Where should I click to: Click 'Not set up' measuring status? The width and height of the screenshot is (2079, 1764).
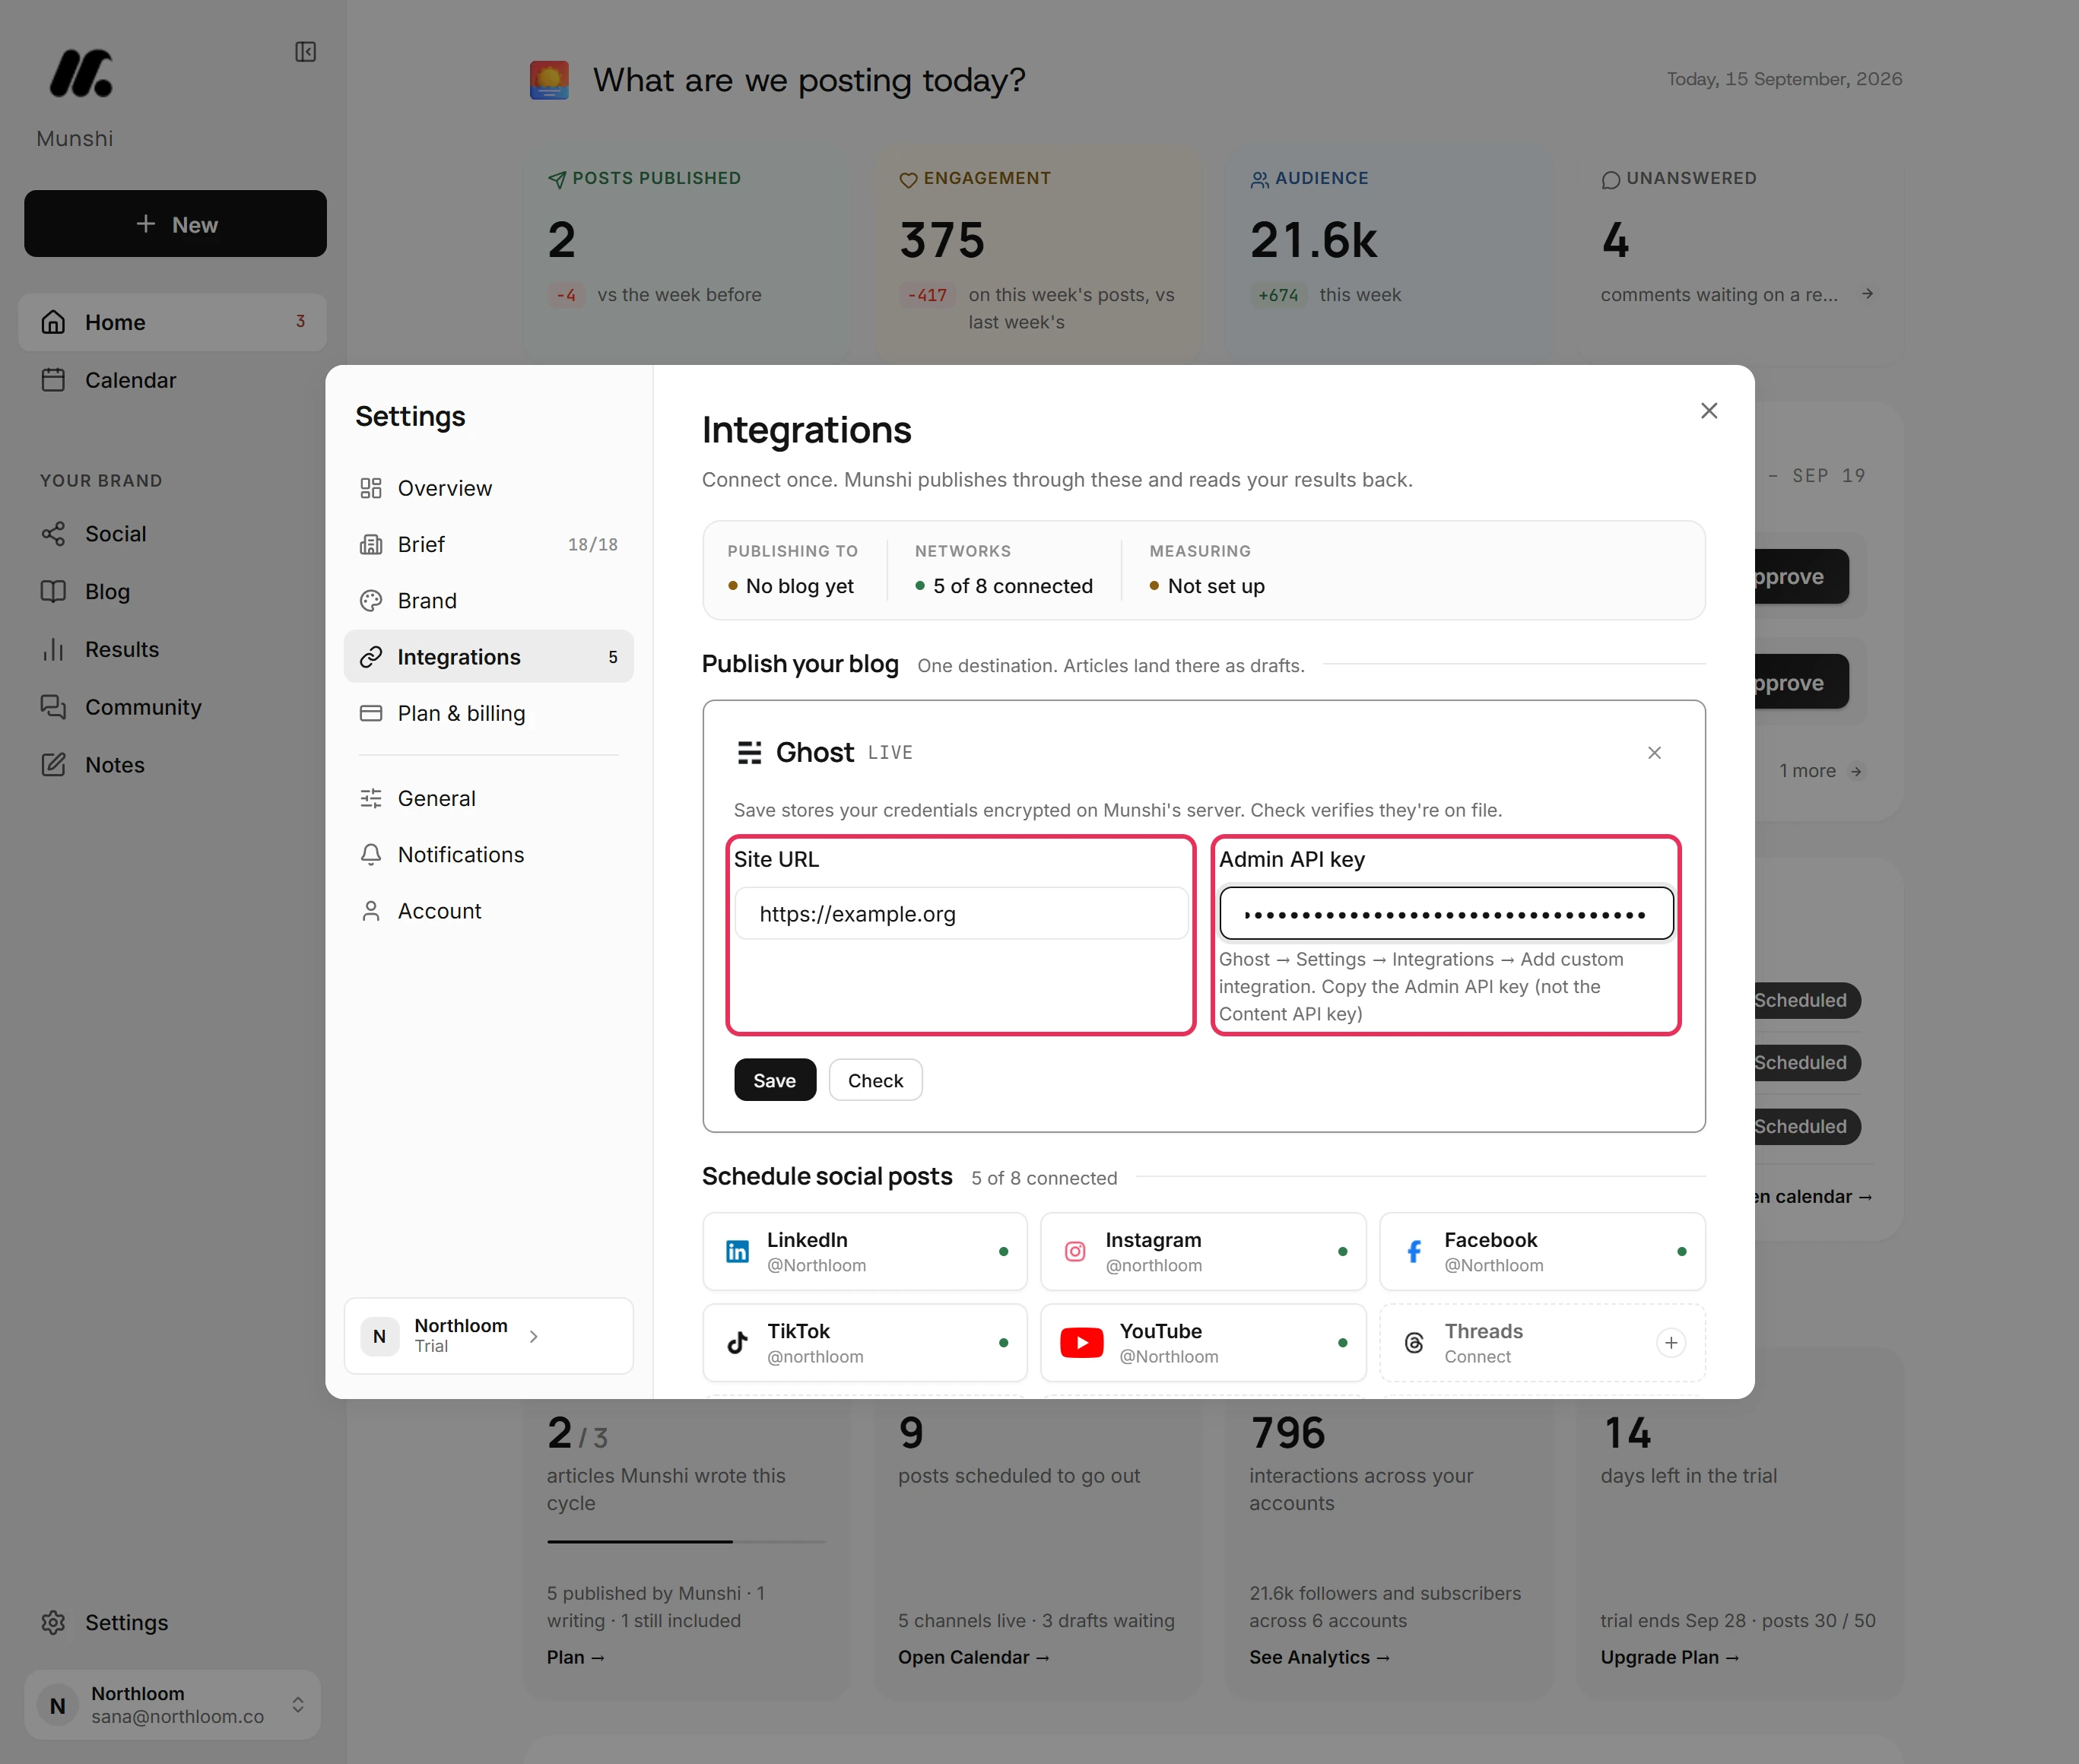click(1207, 586)
